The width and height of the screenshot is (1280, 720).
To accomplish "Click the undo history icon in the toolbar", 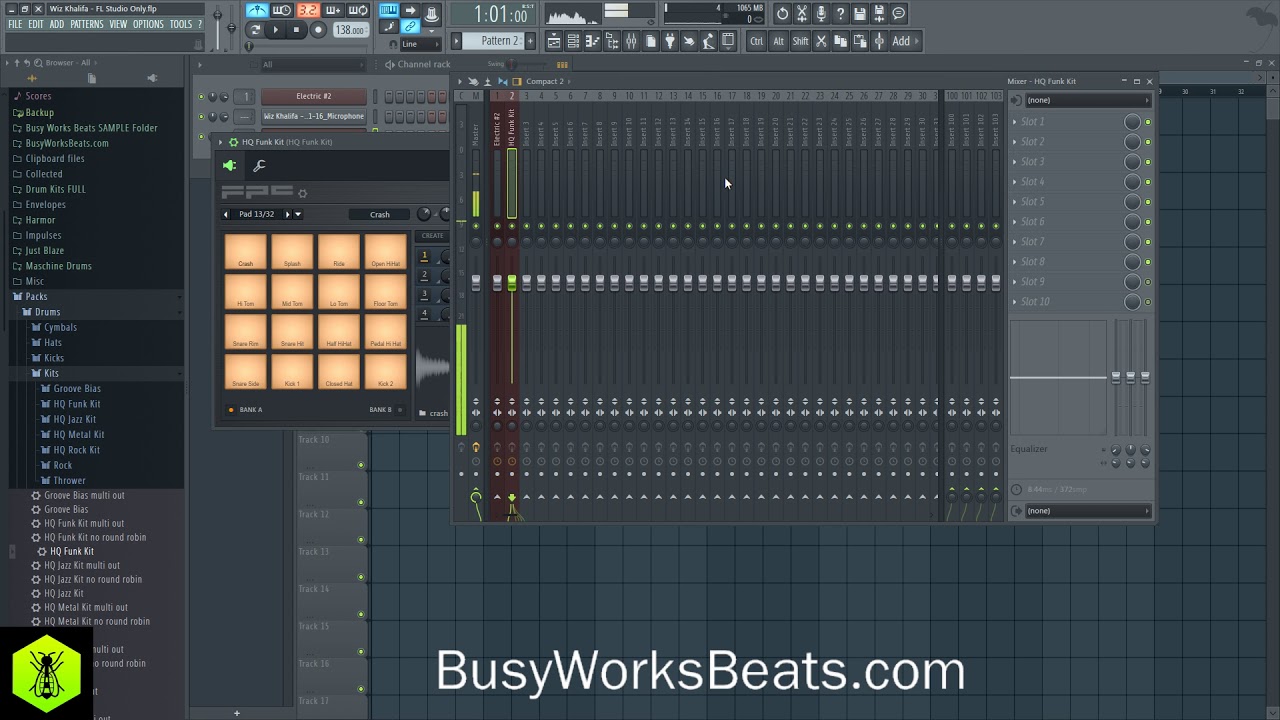I will tap(783, 14).
